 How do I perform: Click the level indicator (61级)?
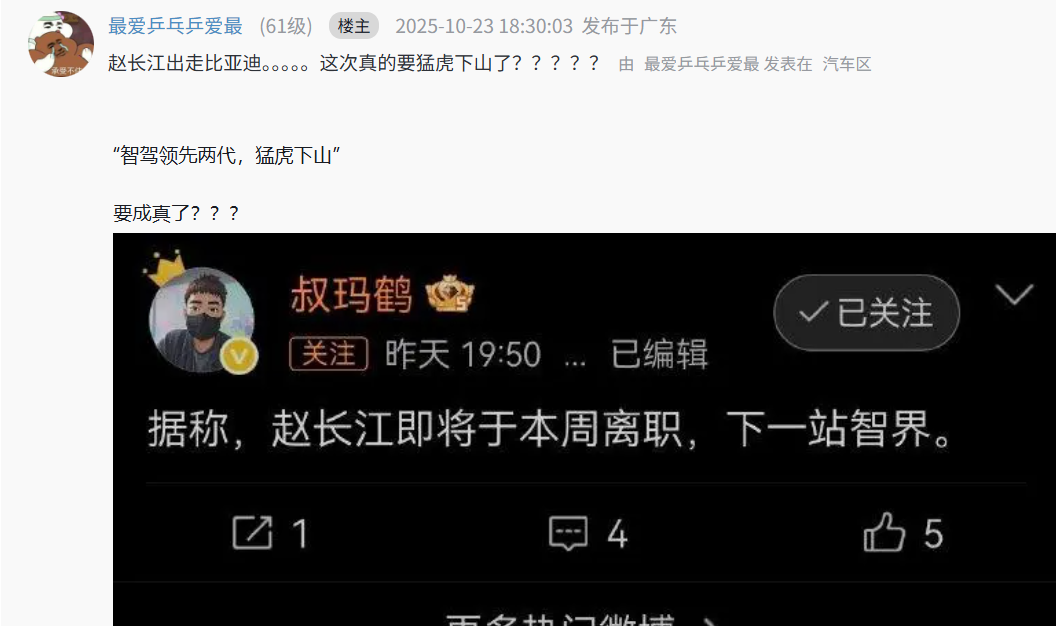pyautogui.click(x=286, y=26)
